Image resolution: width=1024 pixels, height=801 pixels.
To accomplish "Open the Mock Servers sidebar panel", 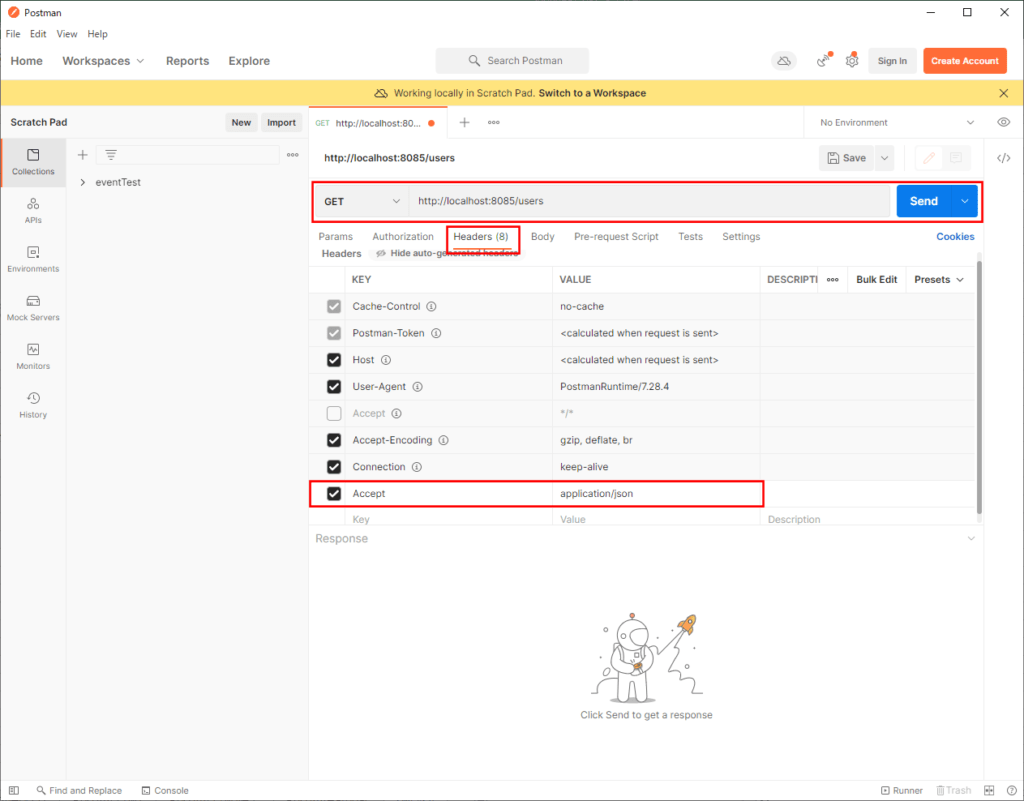I will coord(33,308).
